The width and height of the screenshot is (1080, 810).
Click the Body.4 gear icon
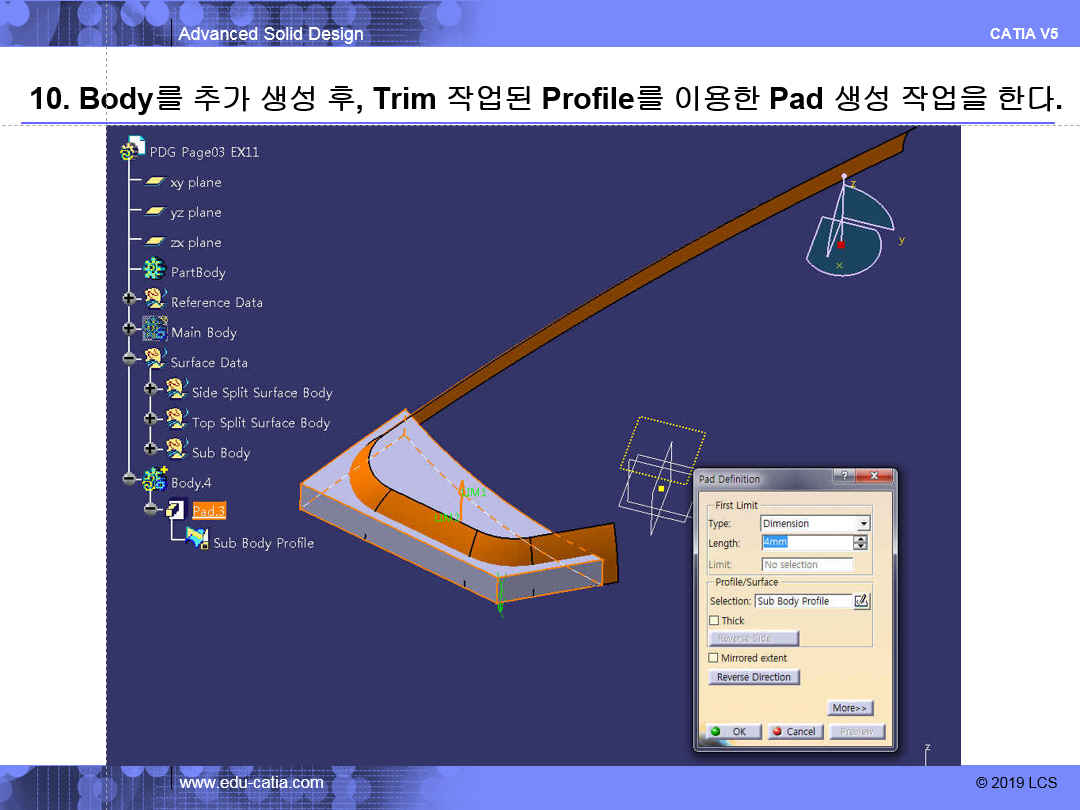(x=154, y=481)
